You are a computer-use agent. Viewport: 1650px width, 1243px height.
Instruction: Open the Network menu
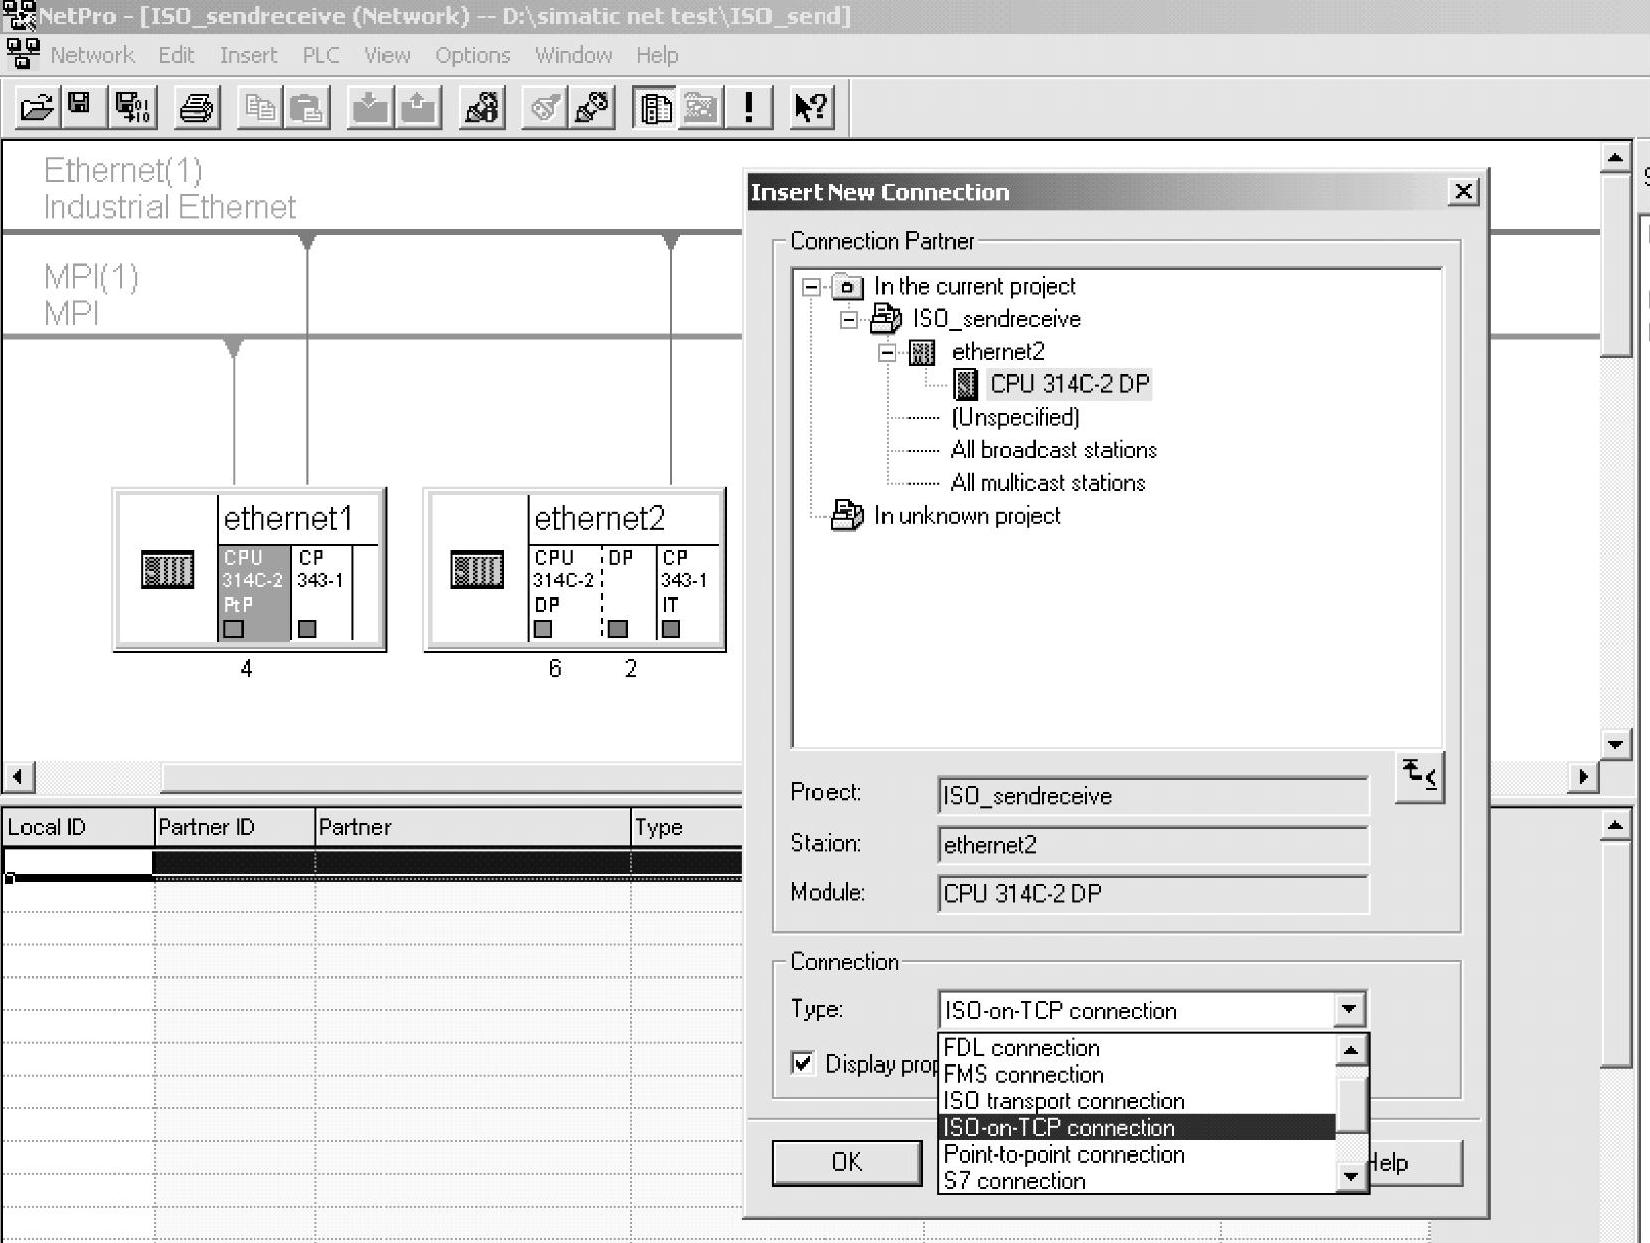[x=92, y=55]
